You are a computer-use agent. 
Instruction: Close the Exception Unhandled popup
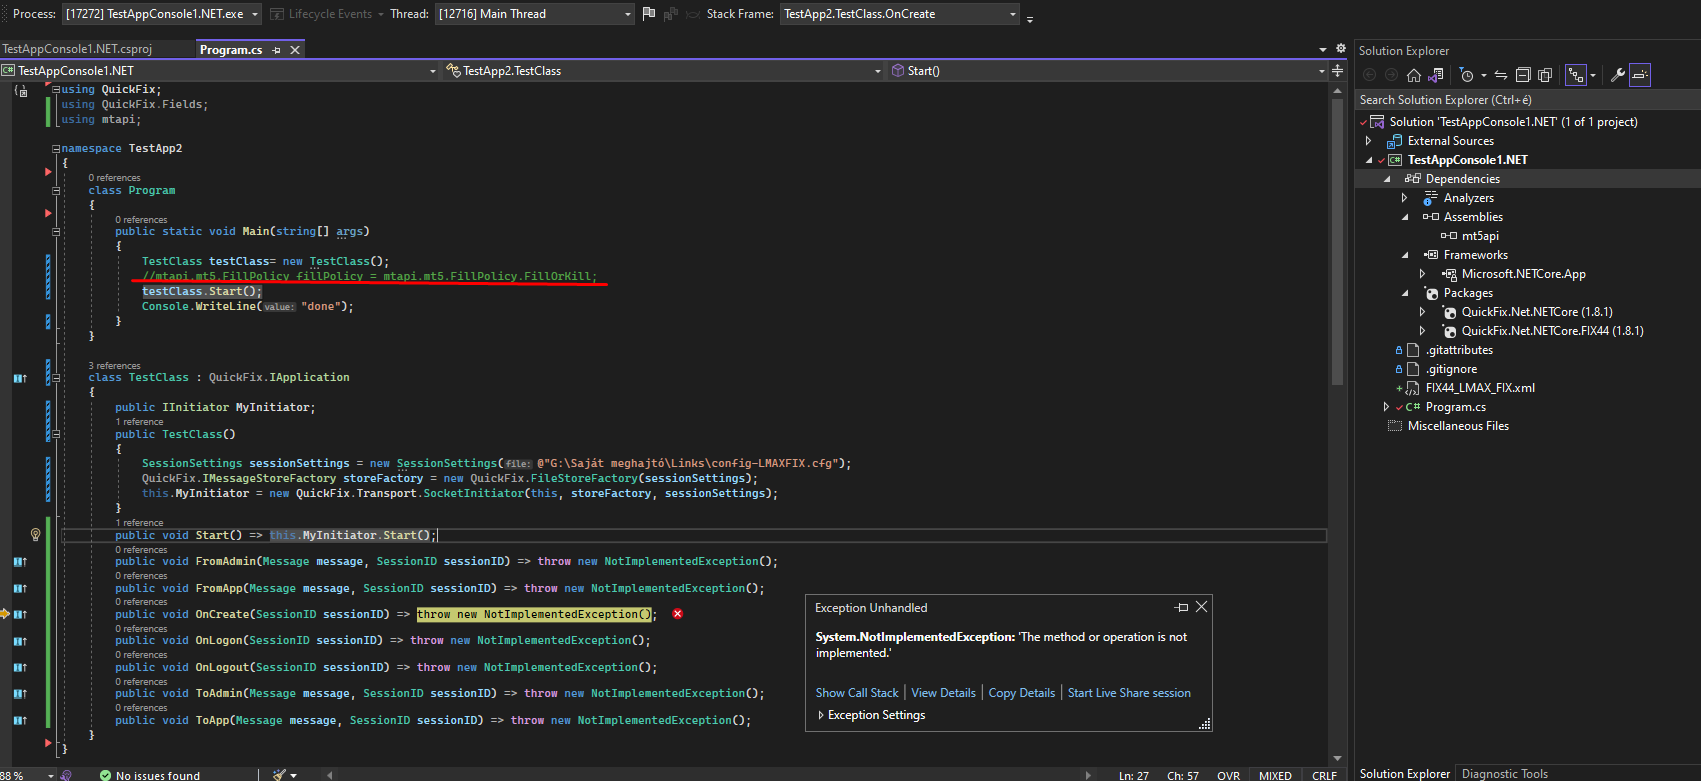point(1202,607)
